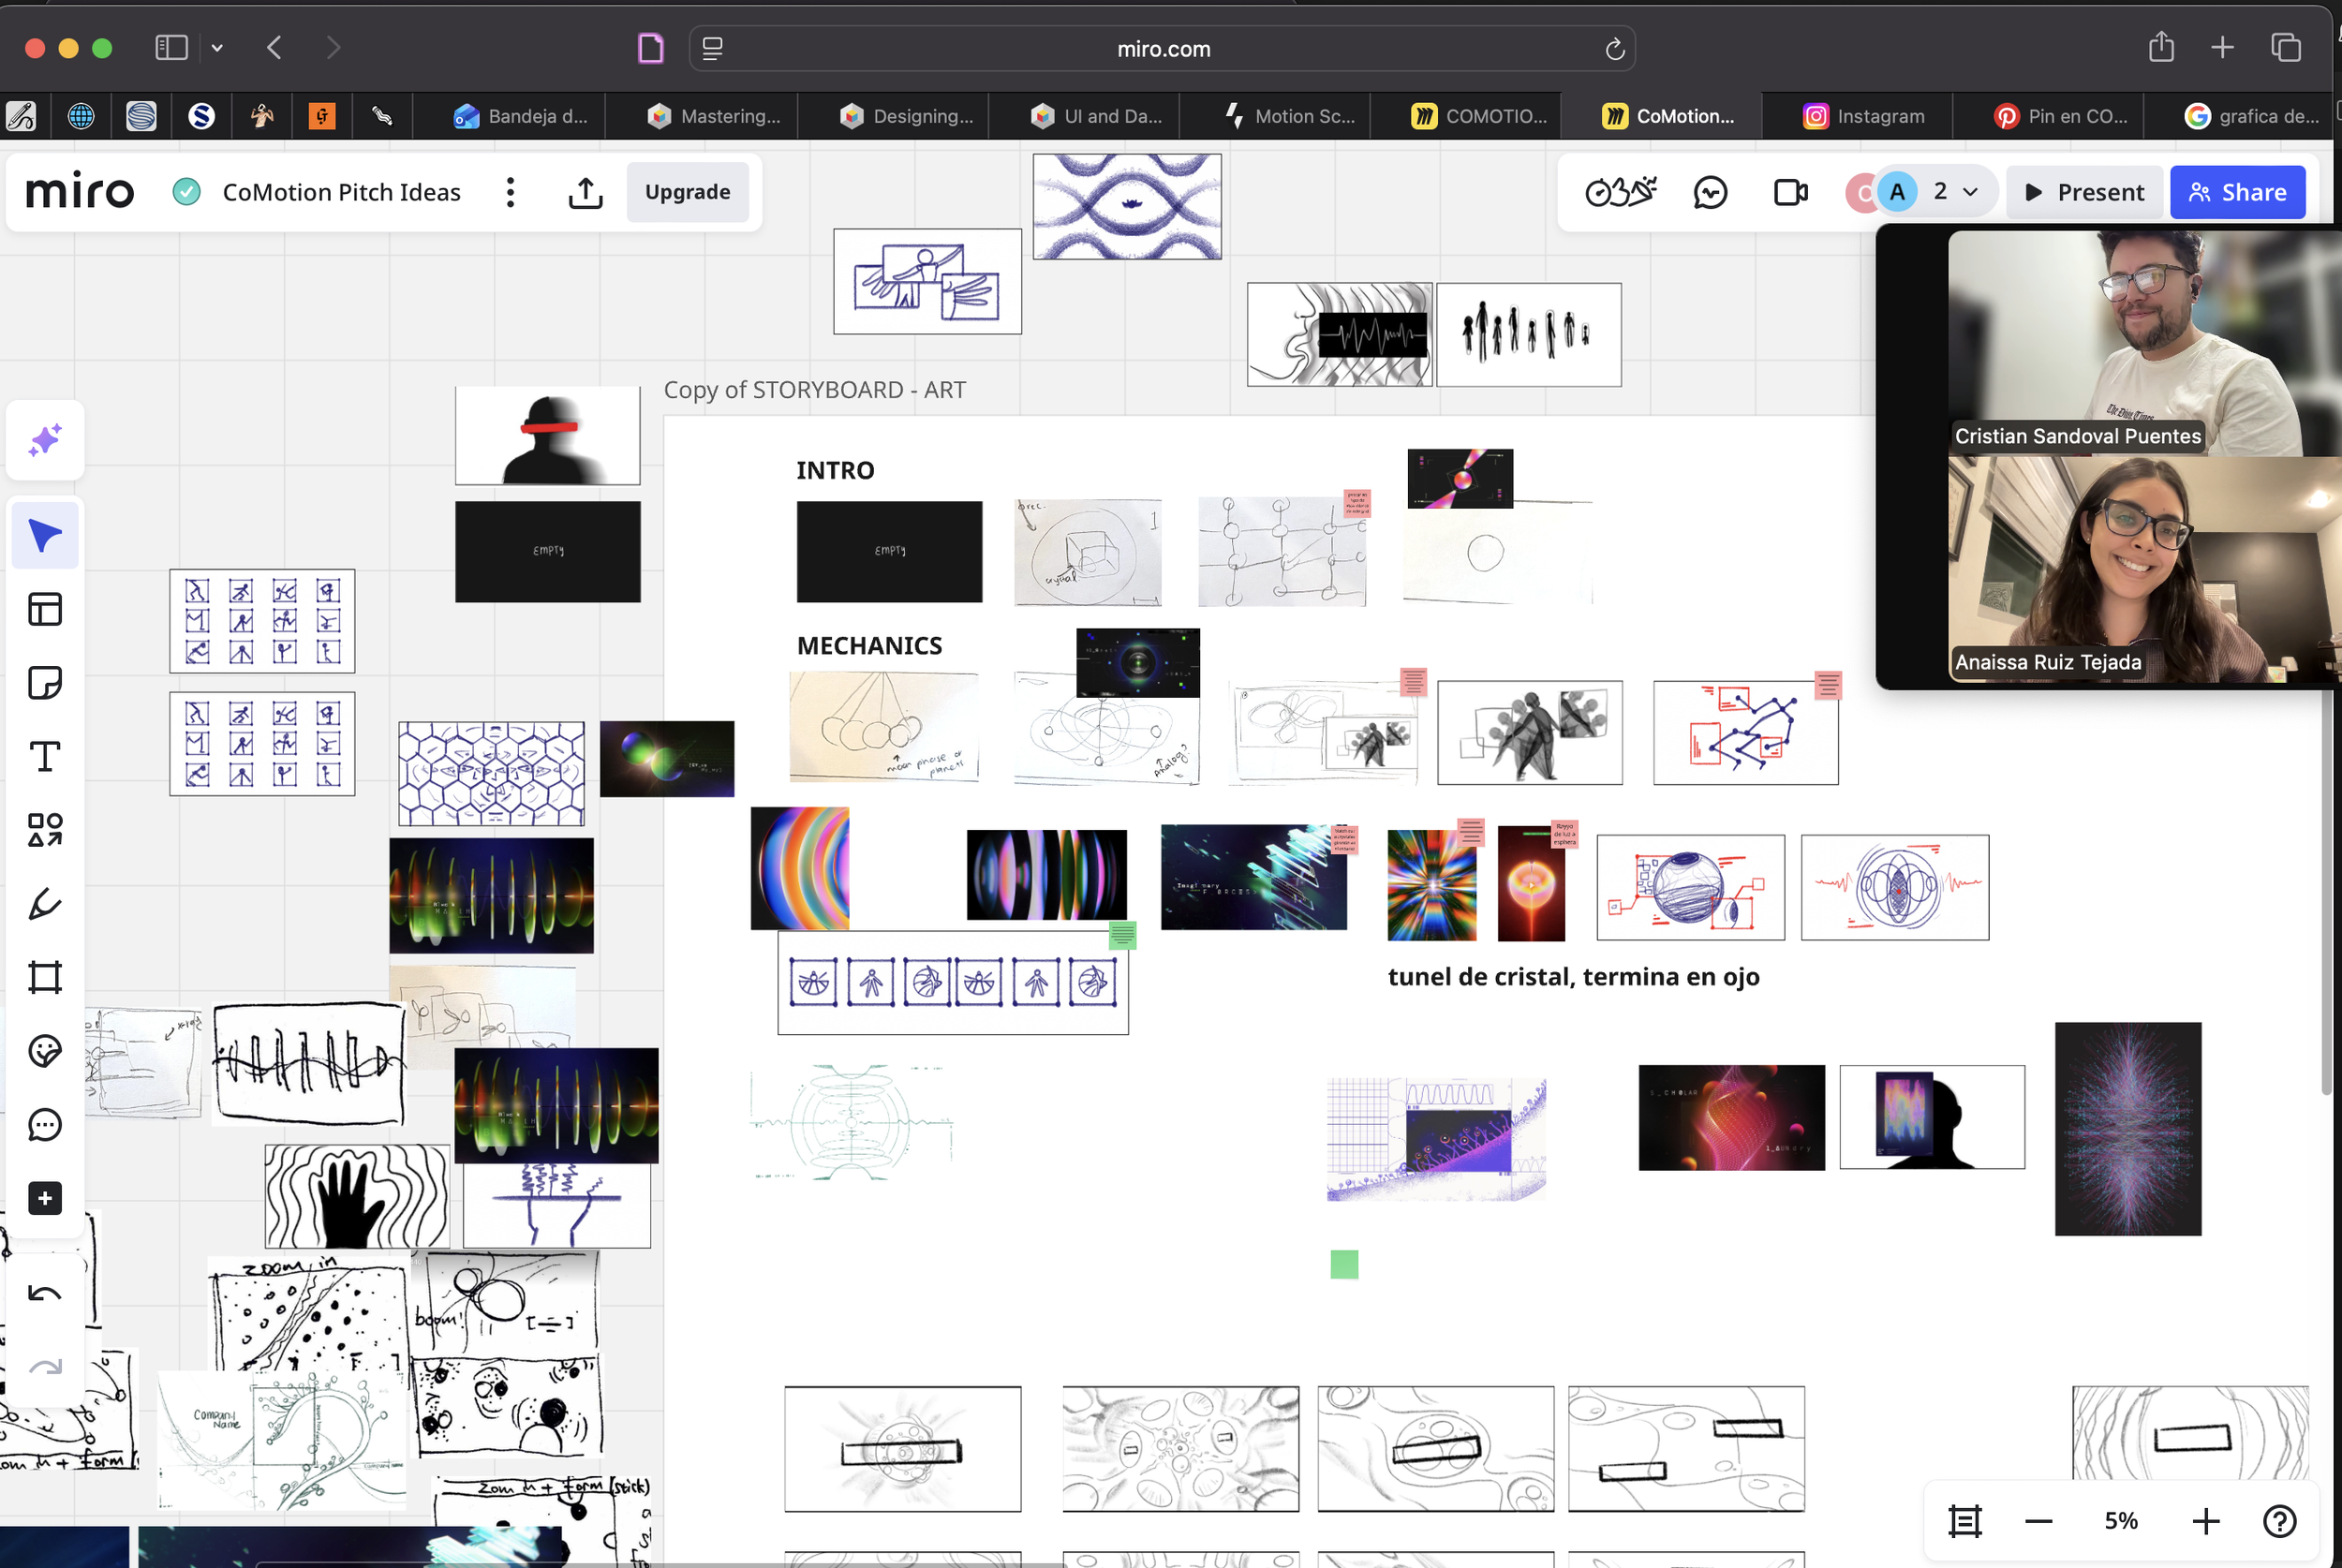Image resolution: width=2342 pixels, height=1568 pixels.
Task: Select the Sticky note tool
Action: click(x=45, y=683)
